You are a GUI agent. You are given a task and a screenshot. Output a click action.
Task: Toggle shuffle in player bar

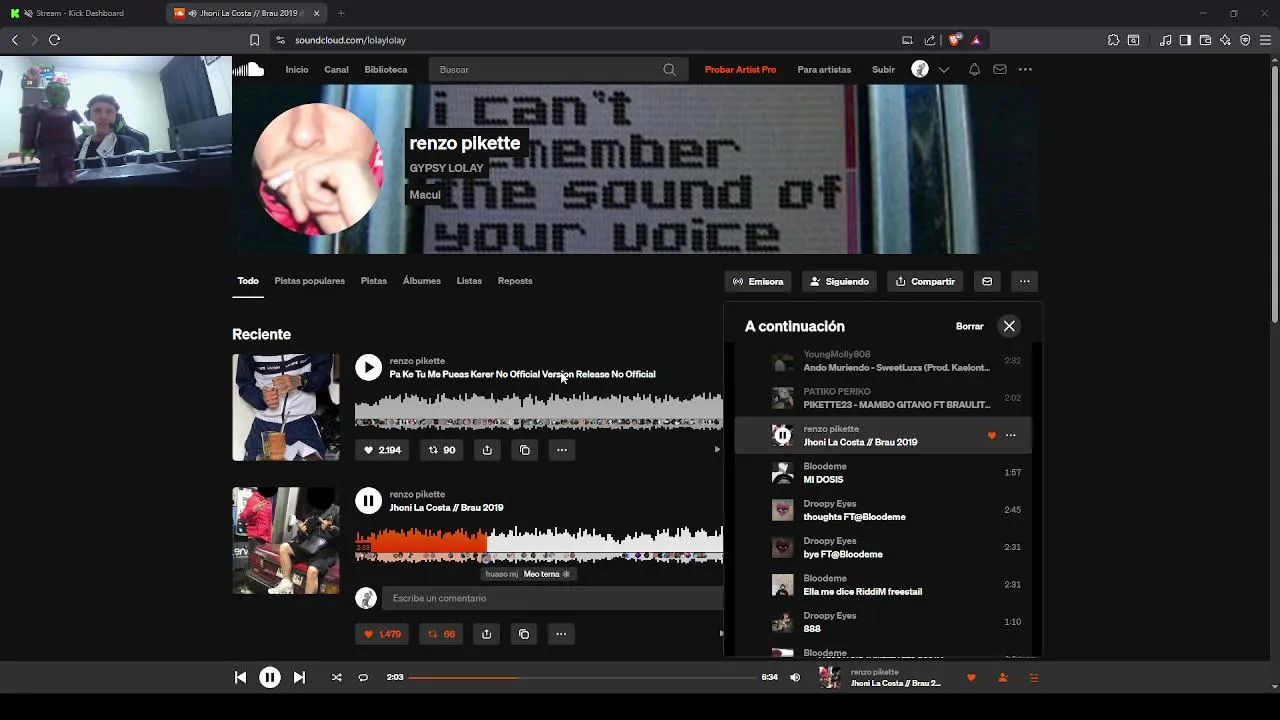337,677
